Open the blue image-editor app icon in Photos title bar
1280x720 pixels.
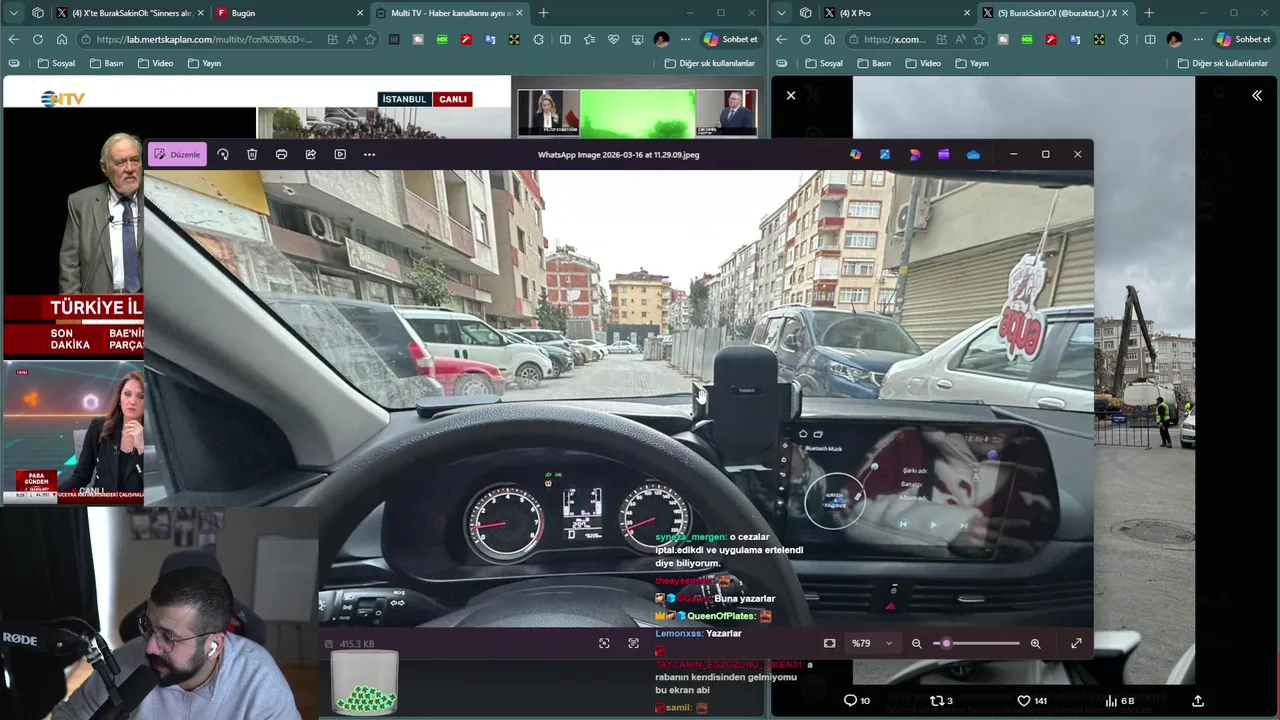pos(885,154)
